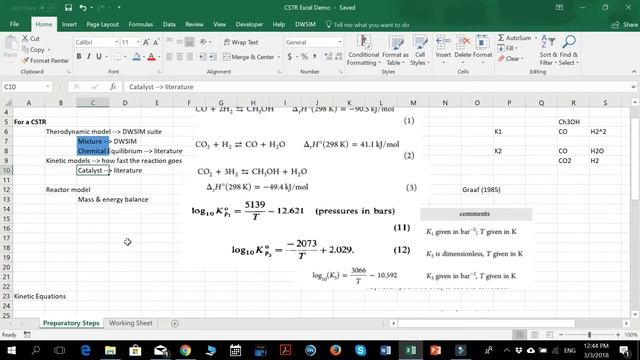Toggle Underline formatting

point(98,56)
